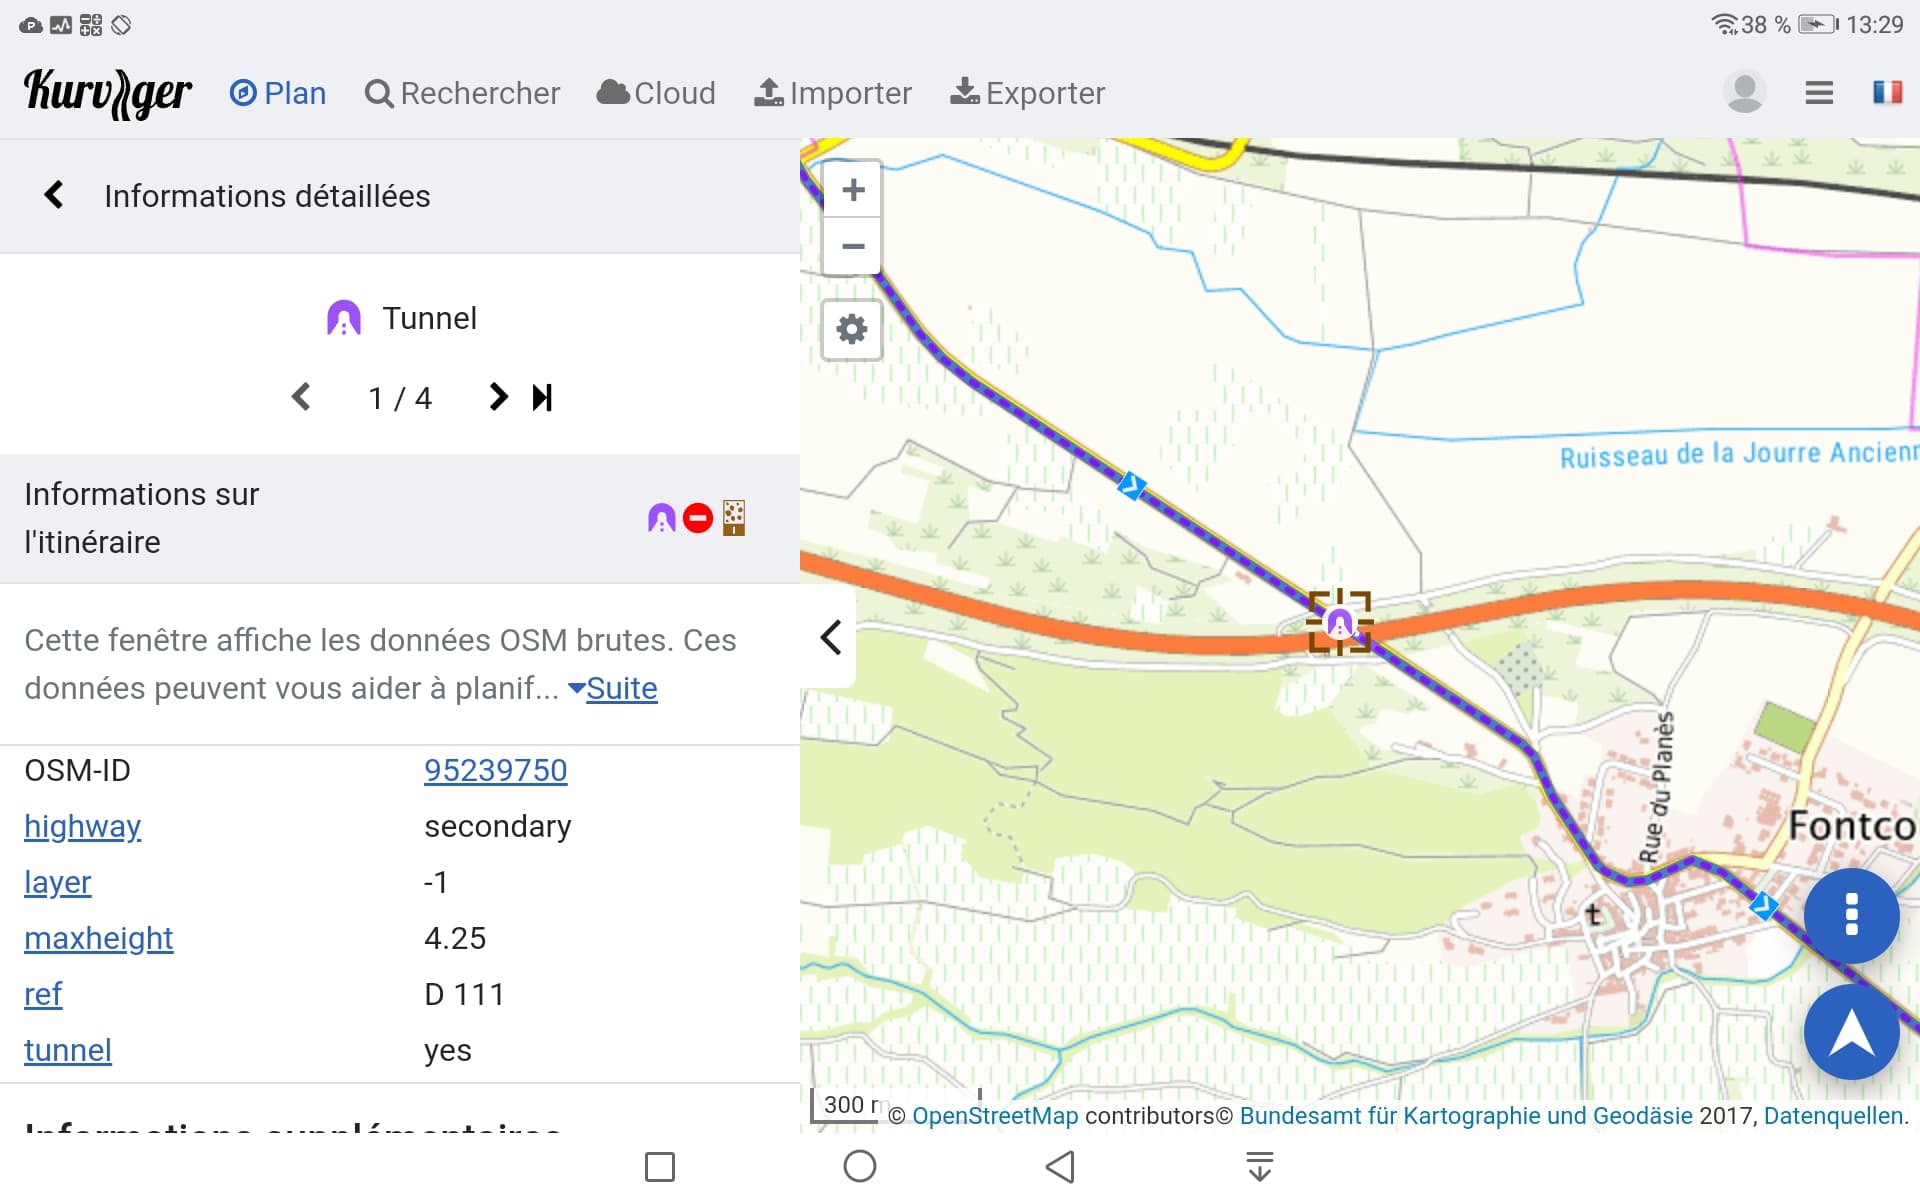Viewport: 1920px width, 1200px height.
Task: Open the three-dot floating action menu
Action: point(1851,915)
